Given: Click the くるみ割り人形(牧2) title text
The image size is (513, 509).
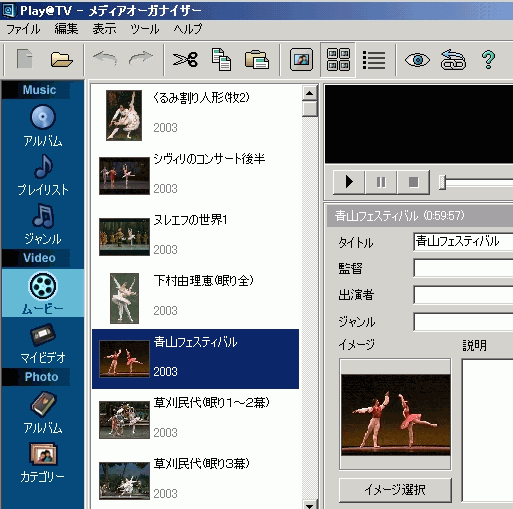Looking at the screenshot, I should point(201,98).
